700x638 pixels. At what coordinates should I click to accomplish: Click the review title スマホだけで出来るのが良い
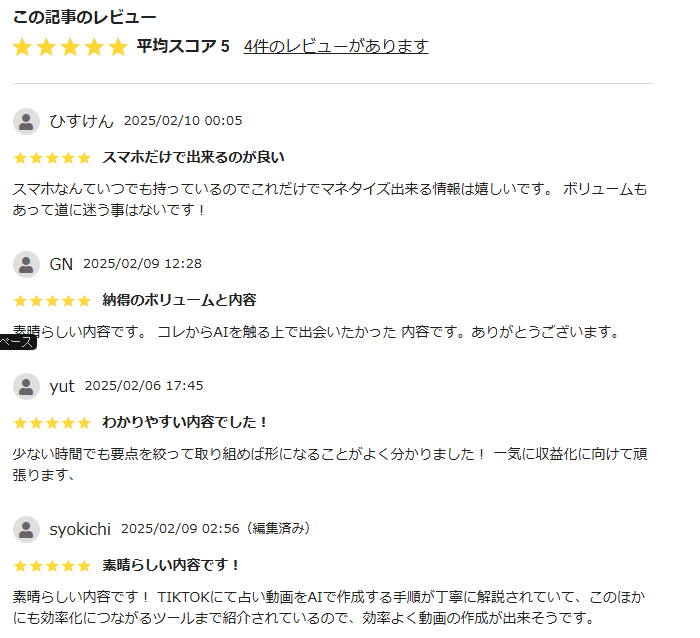click(193, 157)
